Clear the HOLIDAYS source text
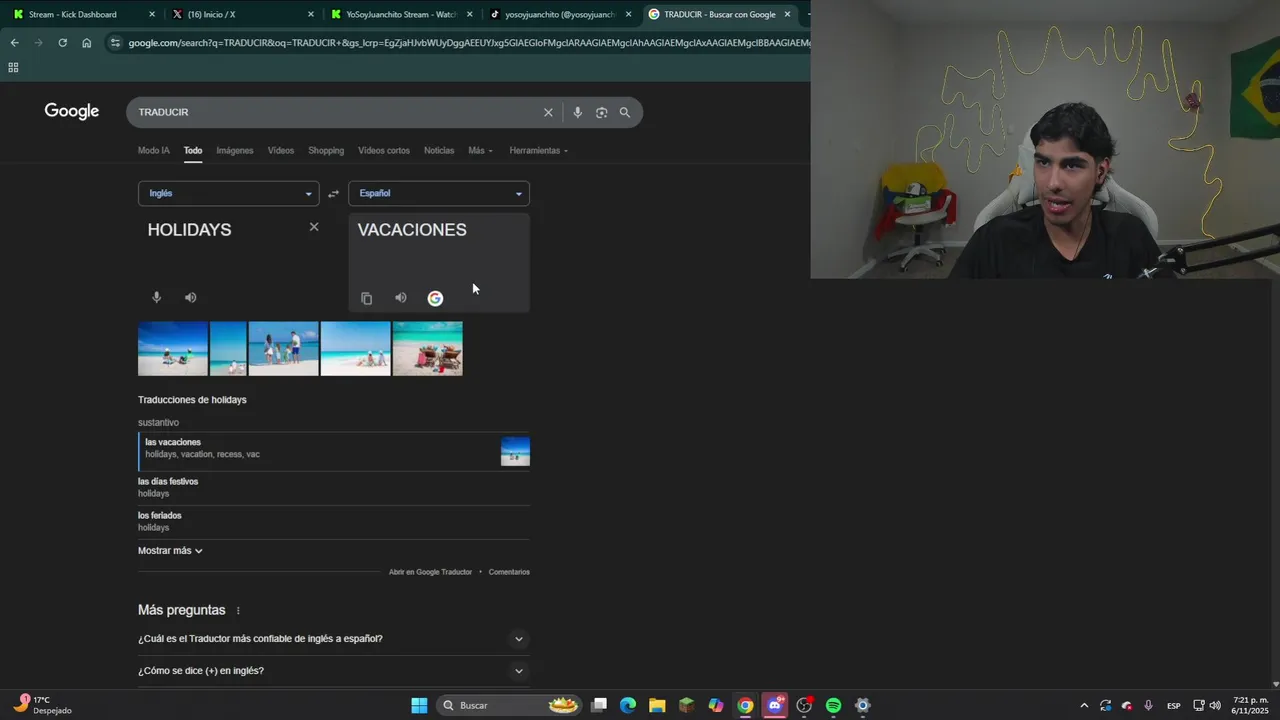This screenshot has width=1280, height=720. (x=314, y=227)
